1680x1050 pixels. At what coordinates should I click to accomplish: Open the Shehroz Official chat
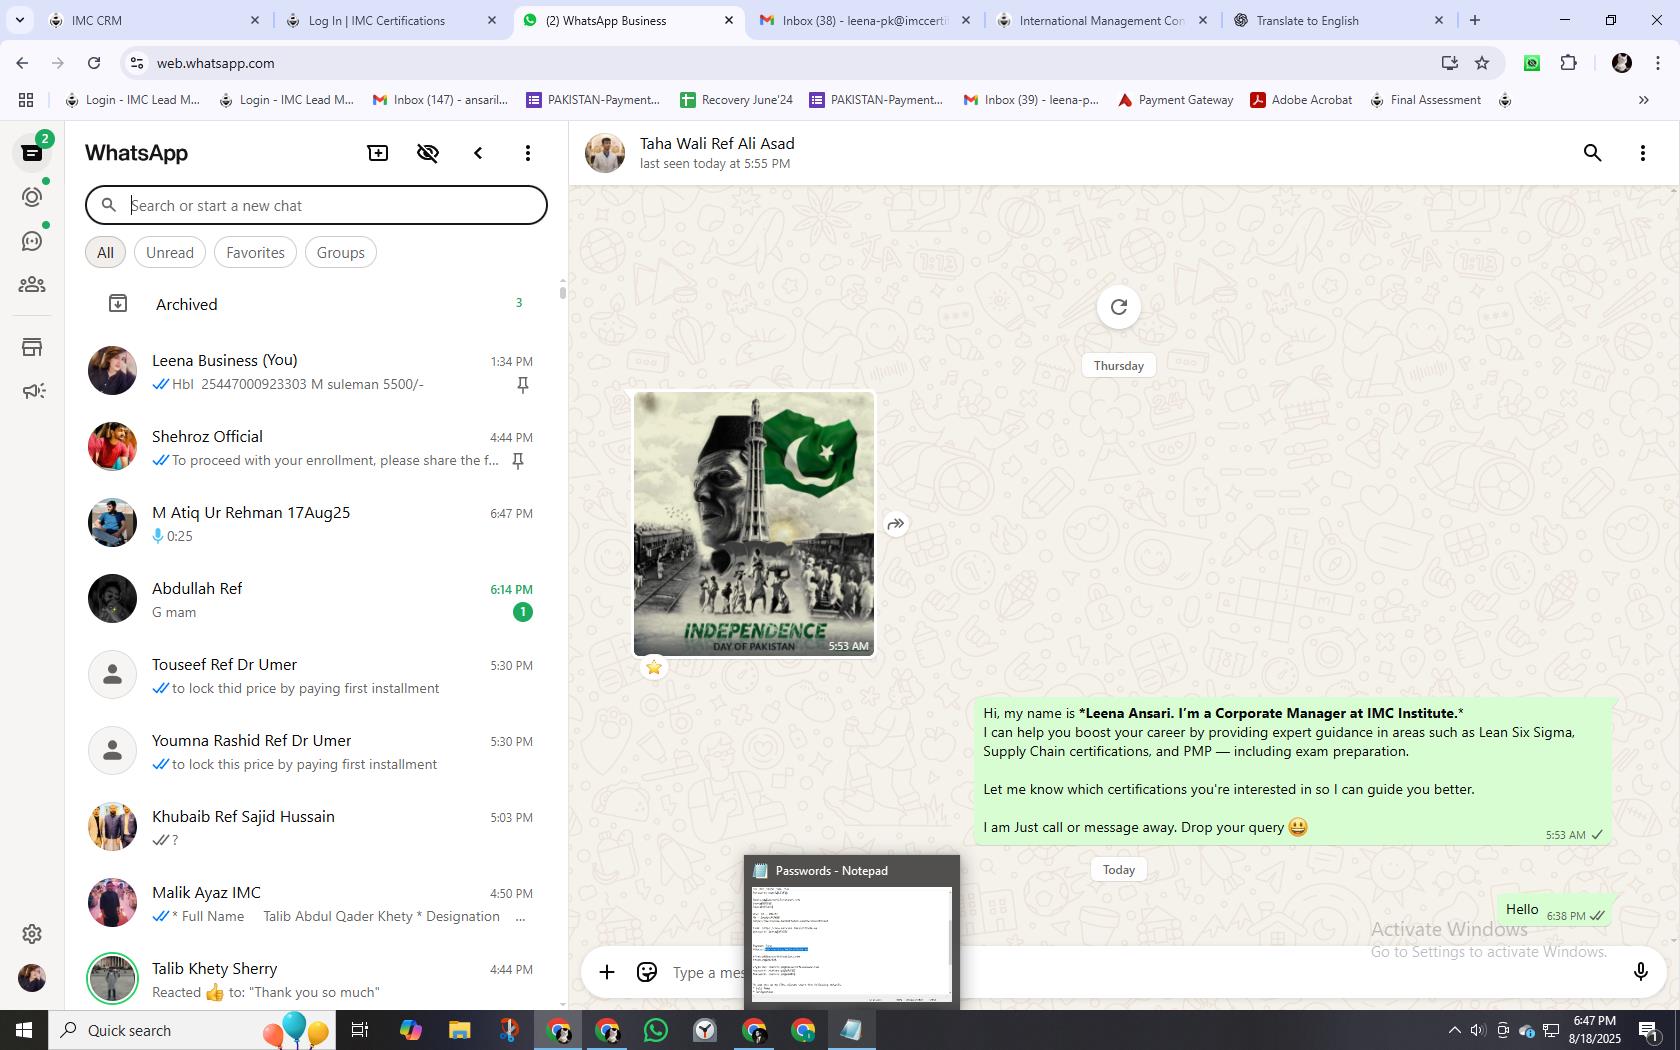[316, 447]
